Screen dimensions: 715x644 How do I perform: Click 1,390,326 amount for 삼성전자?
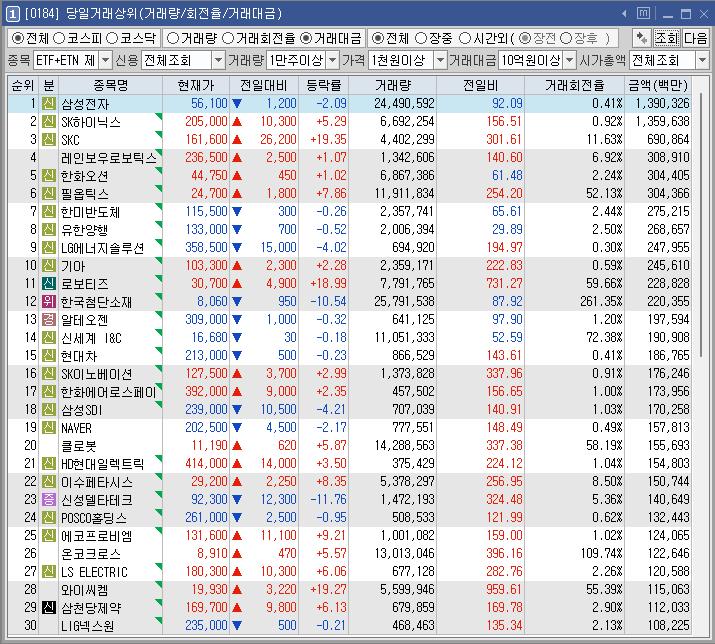click(662, 104)
